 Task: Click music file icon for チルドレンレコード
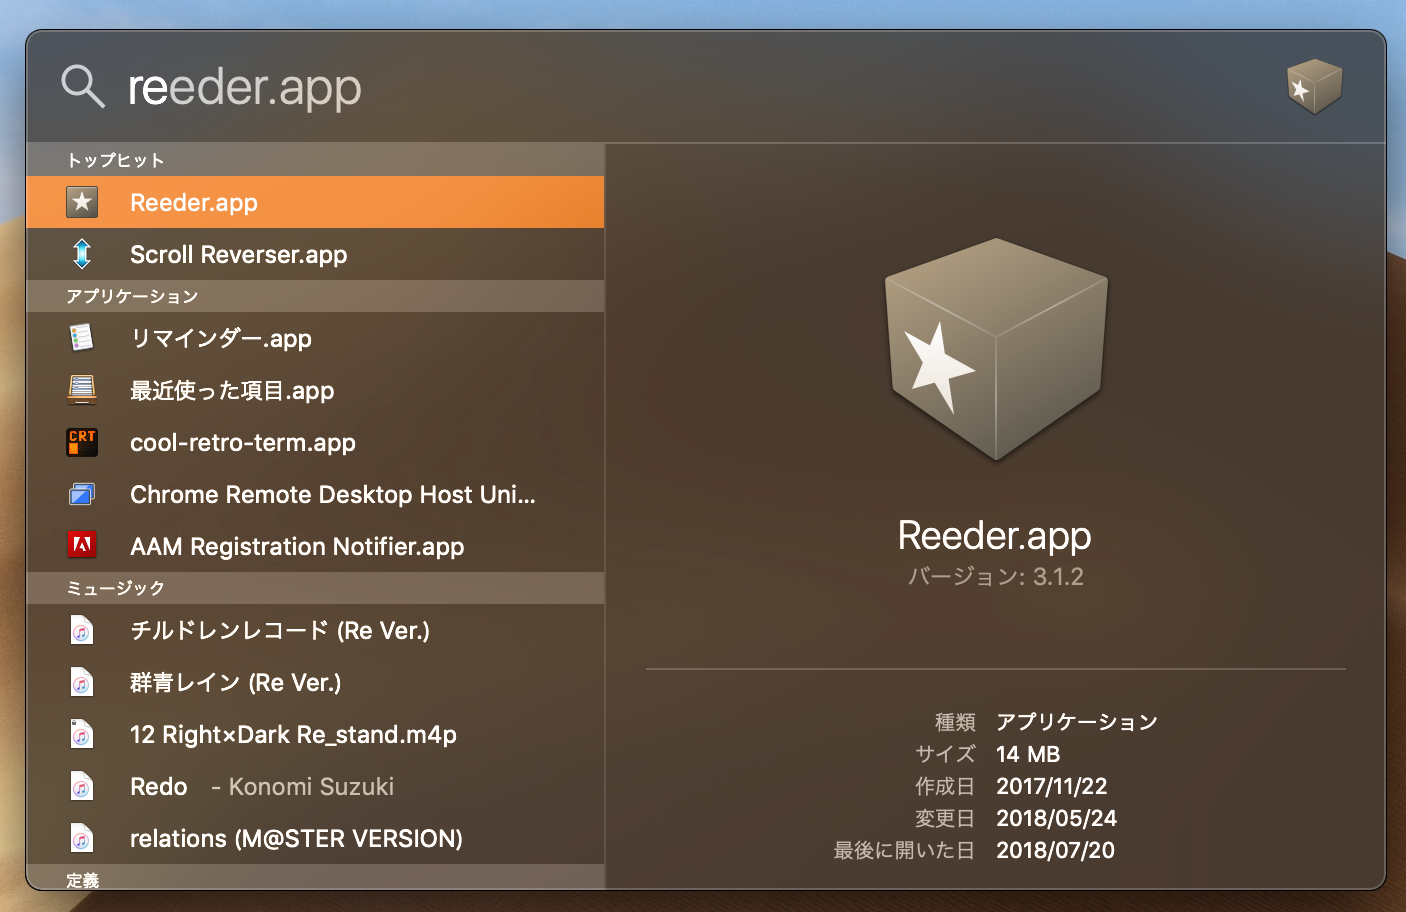point(82,630)
